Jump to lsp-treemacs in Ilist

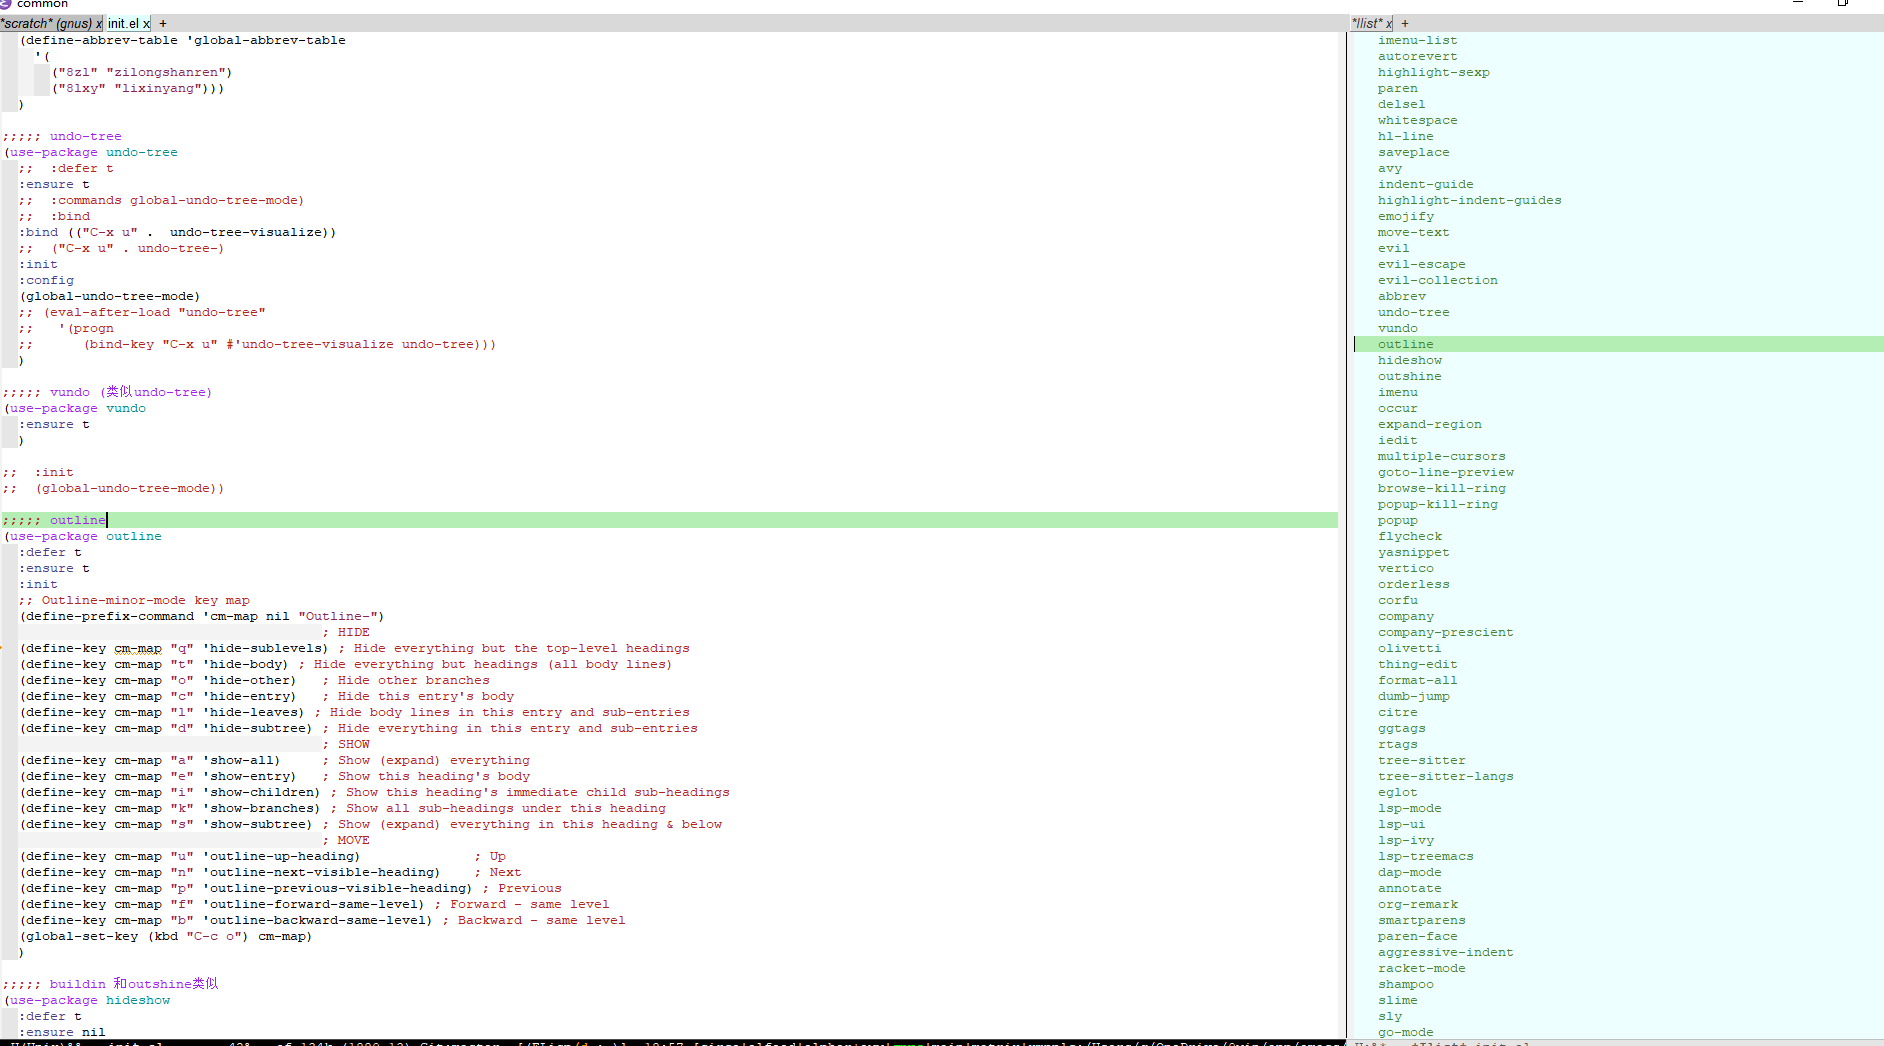(x=1425, y=856)
